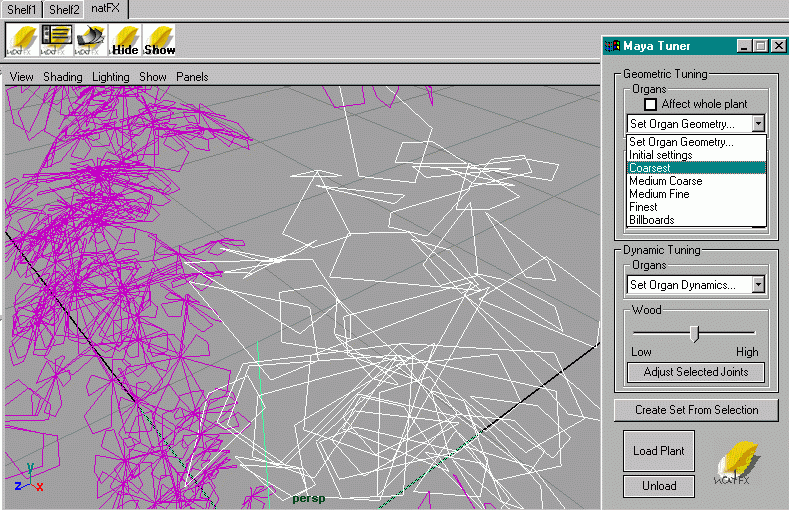Click the natFX Show shelf icon
This screenshot has width=789, height=510.
[x=159, y=39]
